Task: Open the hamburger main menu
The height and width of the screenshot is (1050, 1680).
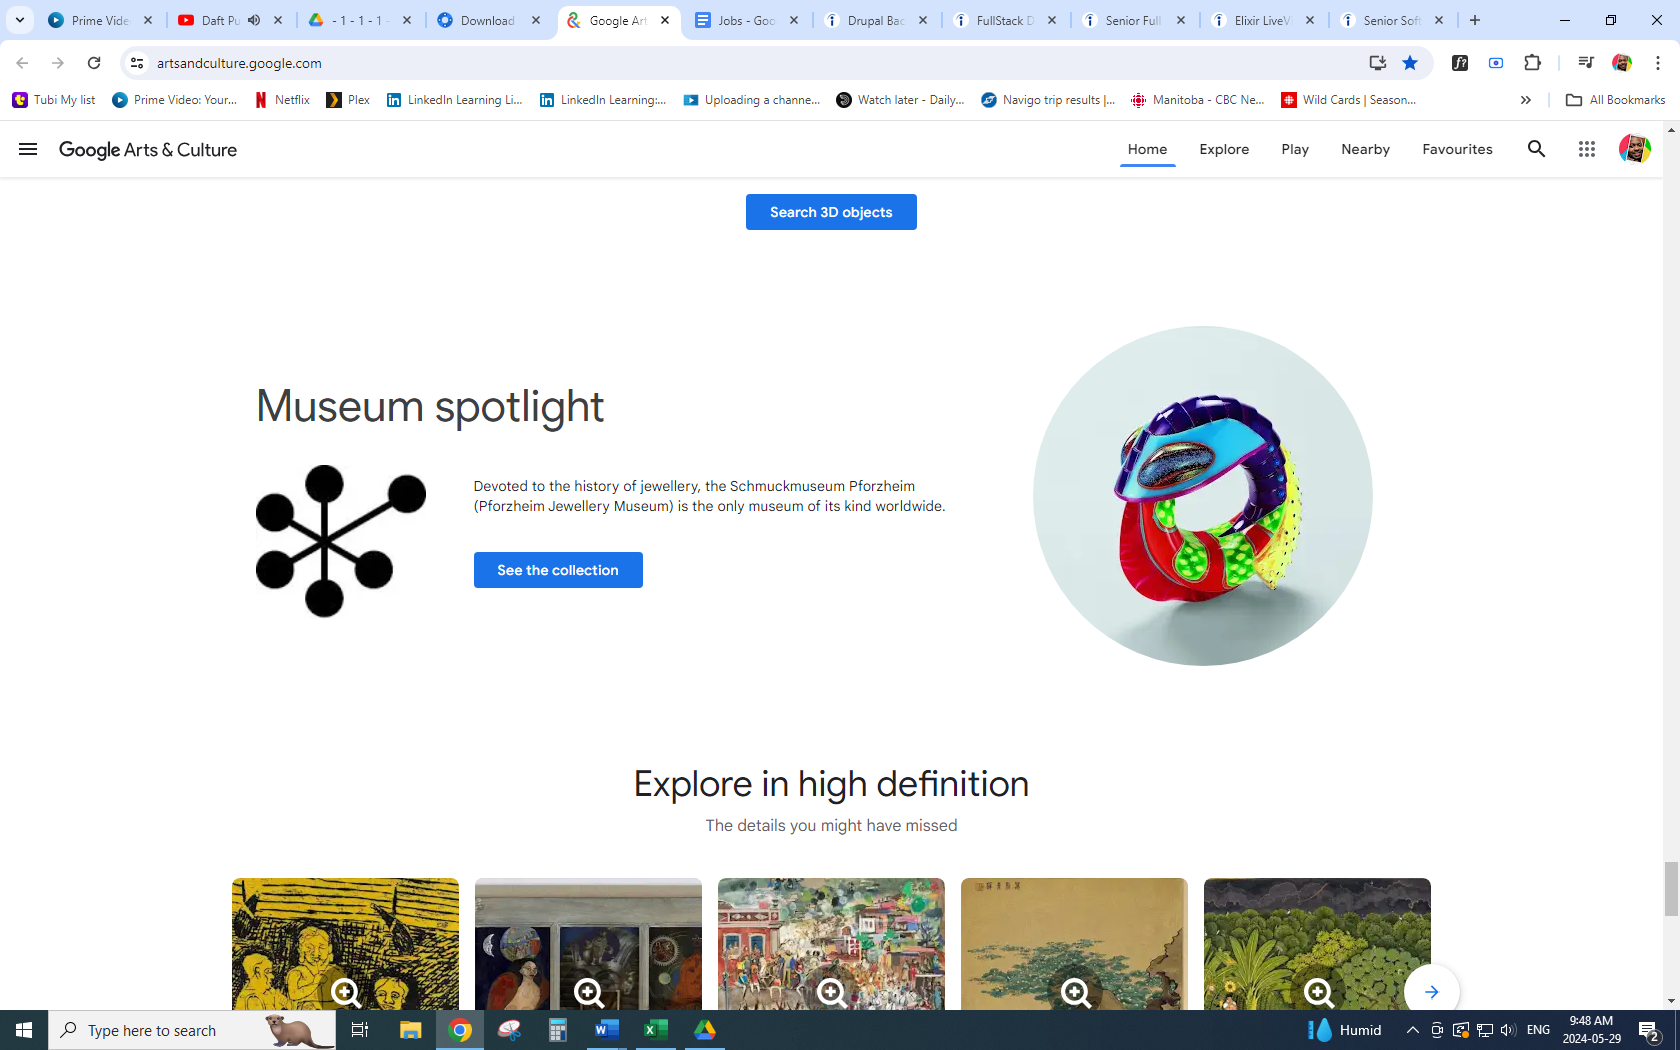Action: tap(28, 149)
